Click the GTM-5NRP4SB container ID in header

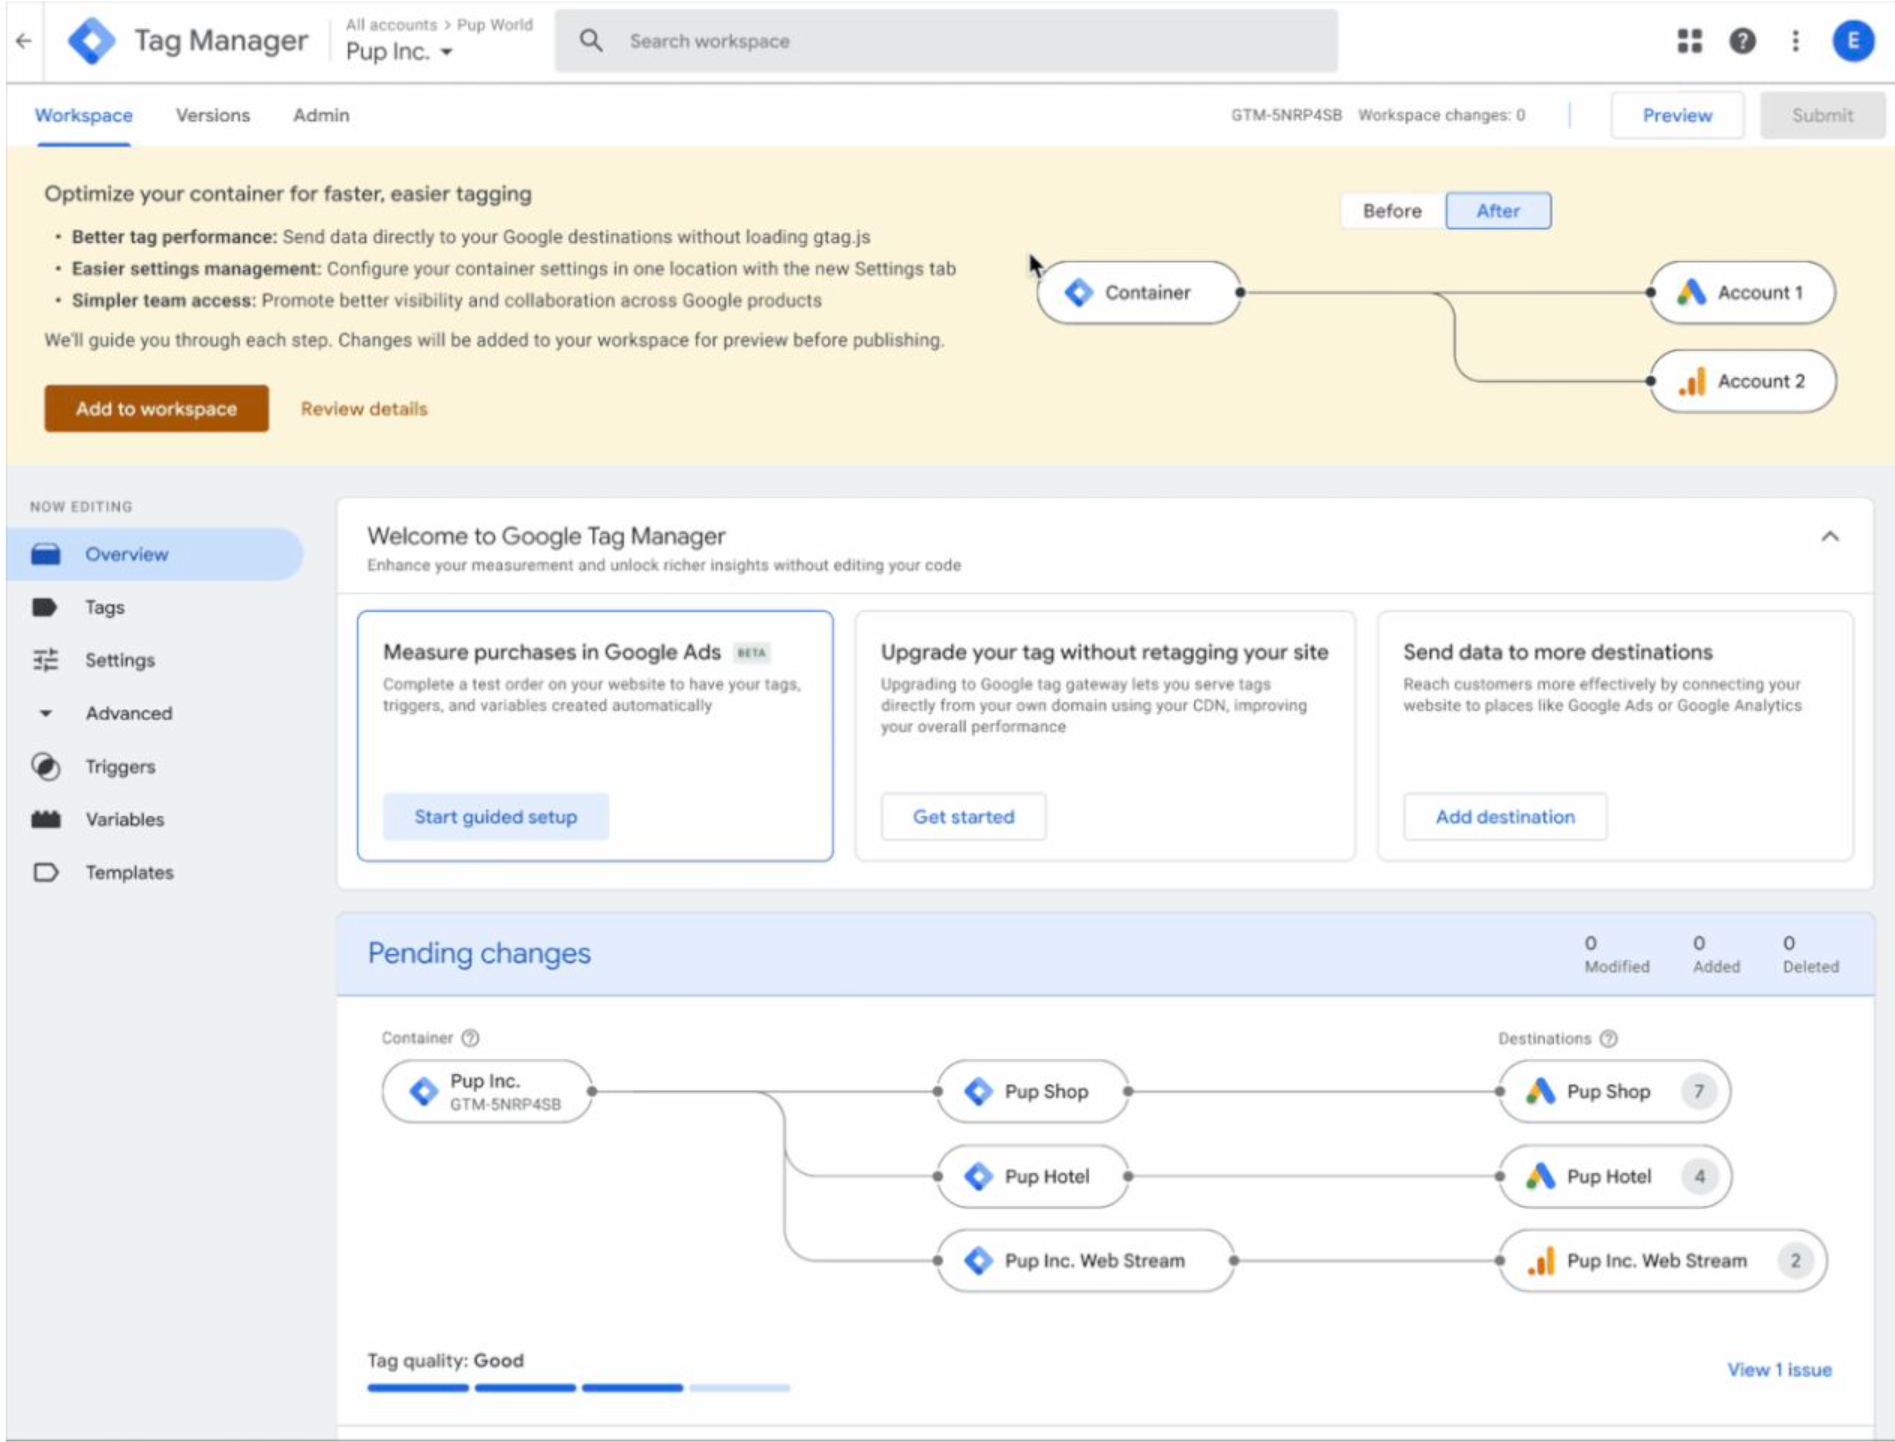[x=1286, y=115]
